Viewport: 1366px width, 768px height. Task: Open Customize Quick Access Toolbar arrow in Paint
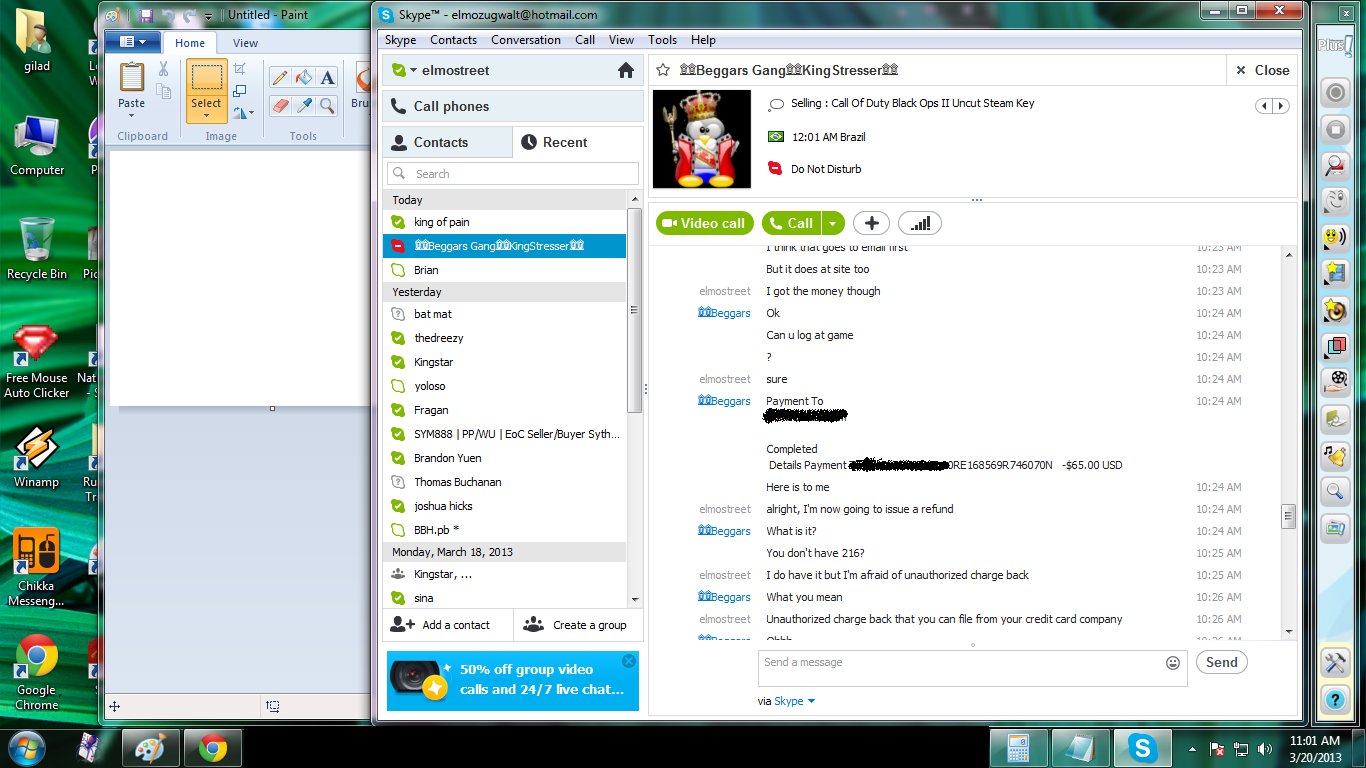tap(209, 17)
